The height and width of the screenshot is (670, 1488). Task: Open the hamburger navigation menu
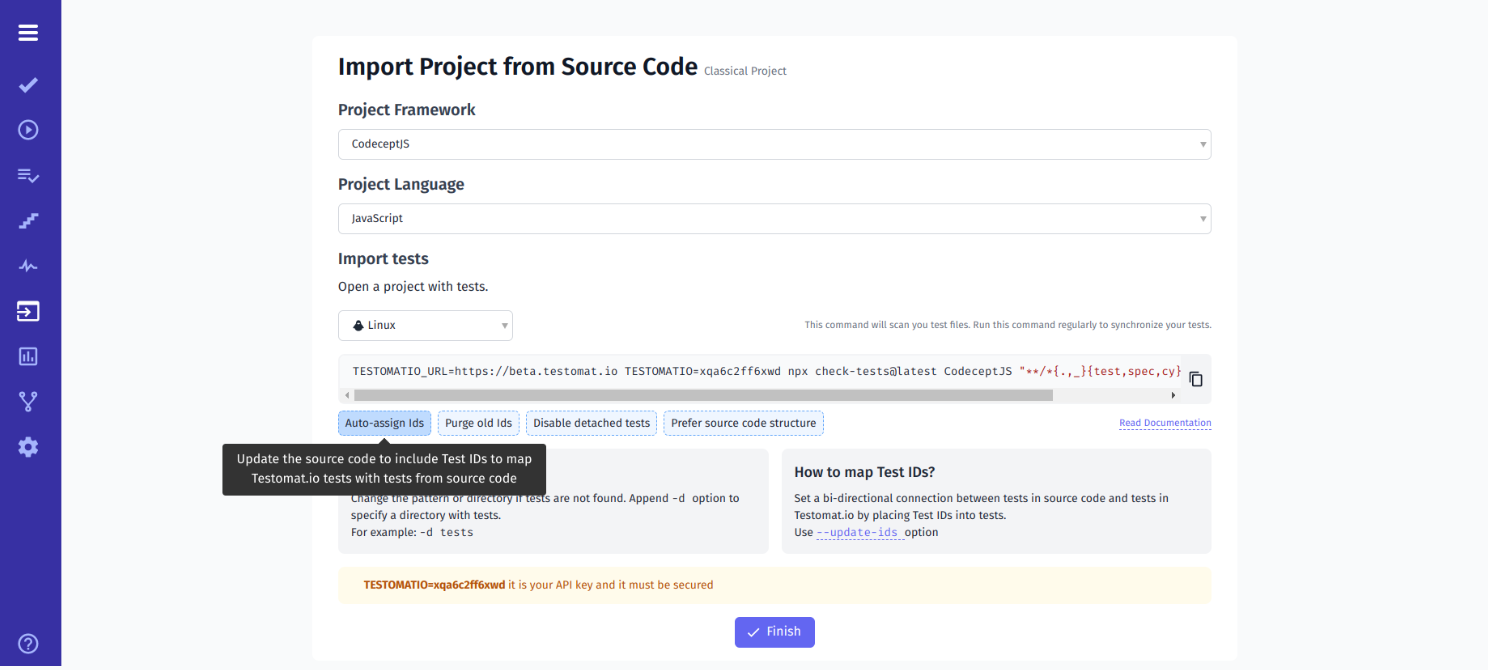[28, 32]
